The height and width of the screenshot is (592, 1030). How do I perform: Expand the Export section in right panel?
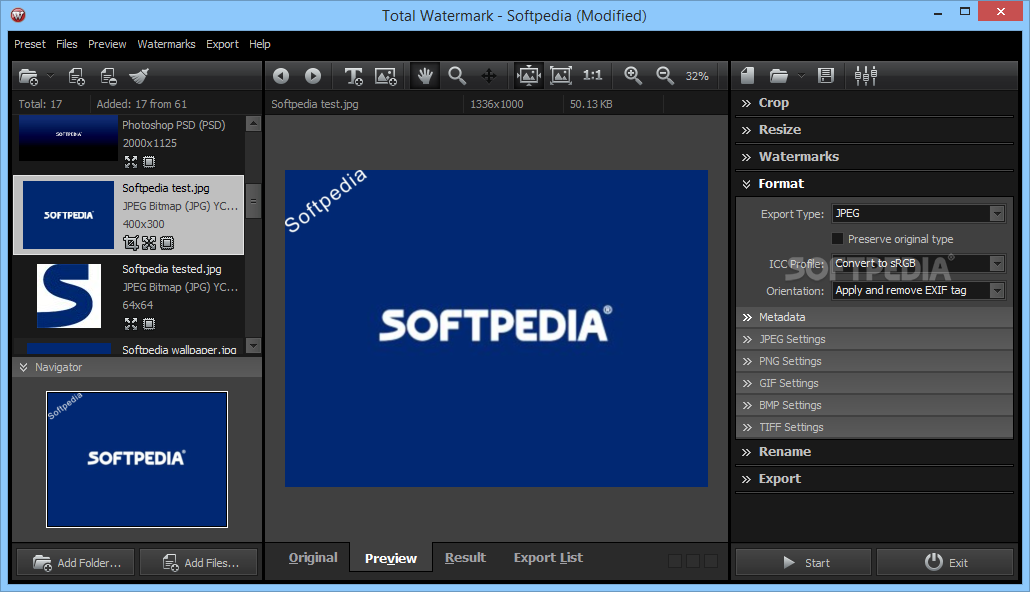pos(874,479)
